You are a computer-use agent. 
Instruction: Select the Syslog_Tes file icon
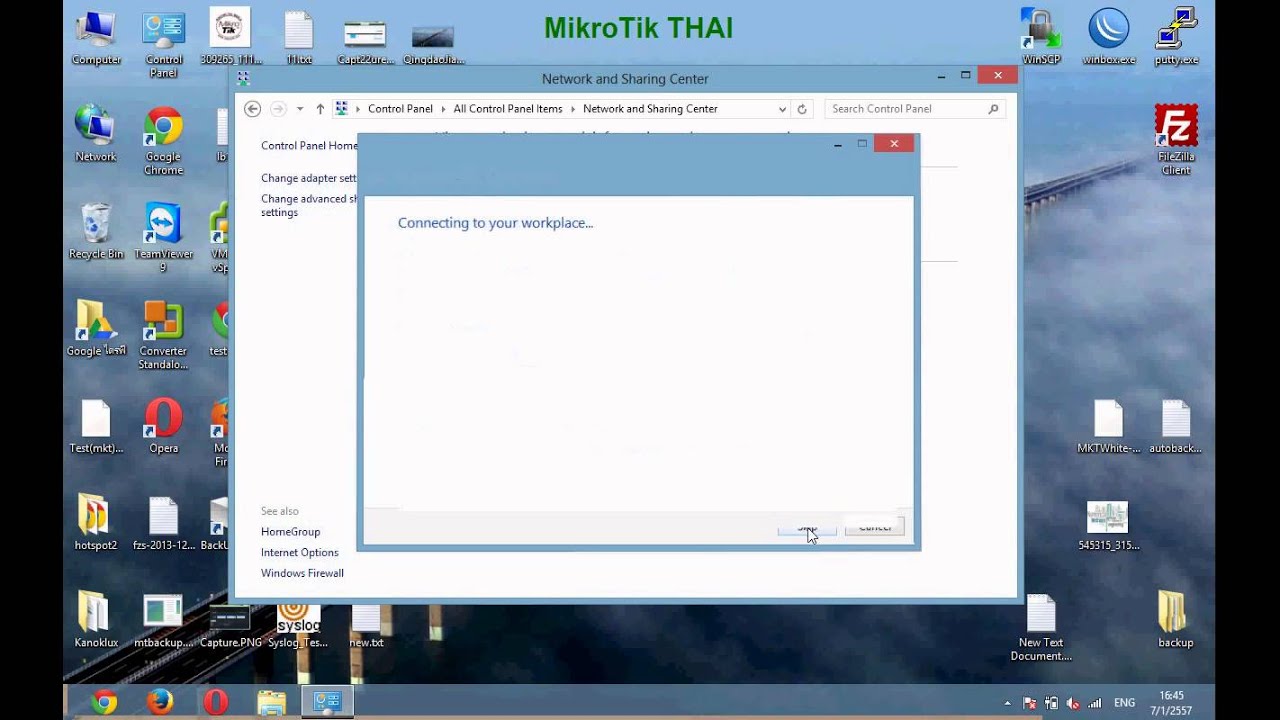coord(299,626)
